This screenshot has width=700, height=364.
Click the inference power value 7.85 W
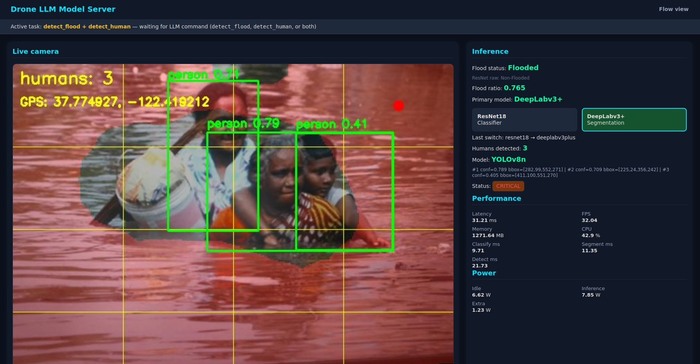coord(591,295)
